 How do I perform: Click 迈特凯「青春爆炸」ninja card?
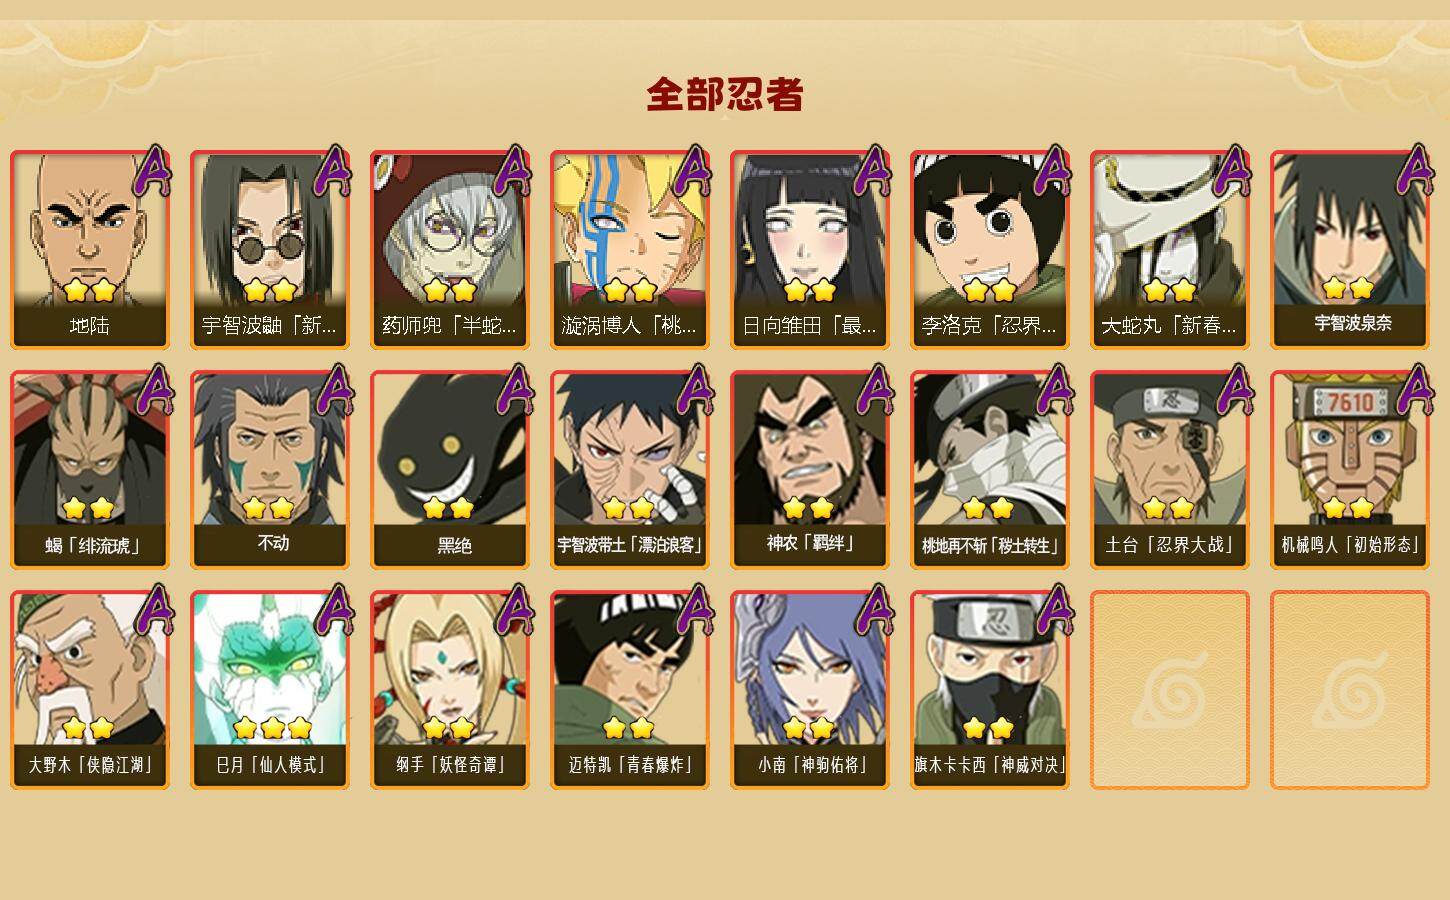coord(630,689)
